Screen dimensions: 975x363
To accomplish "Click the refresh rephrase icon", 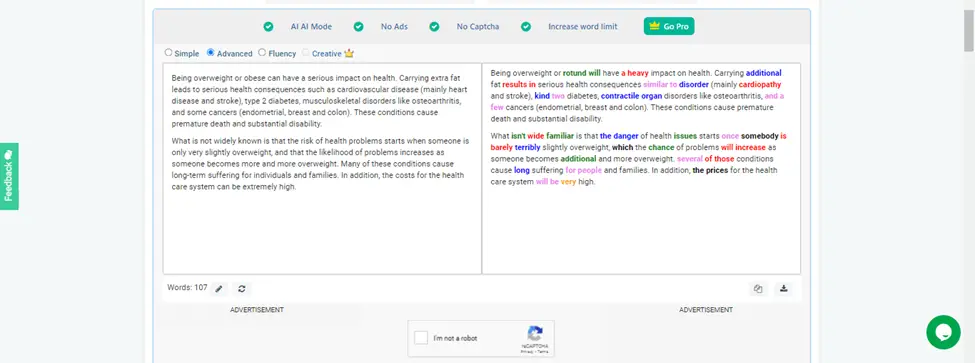I will click(242, 288).
